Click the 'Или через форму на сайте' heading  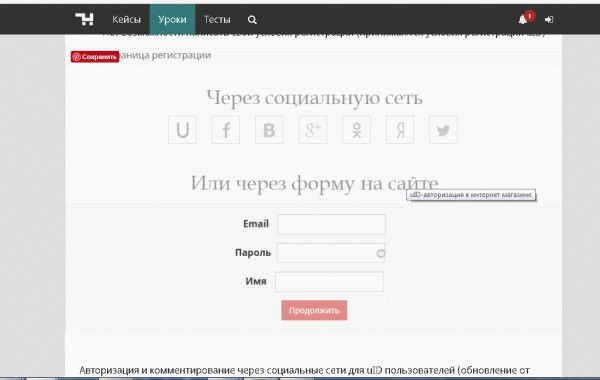pyautogui.click(x=314, y=184)
